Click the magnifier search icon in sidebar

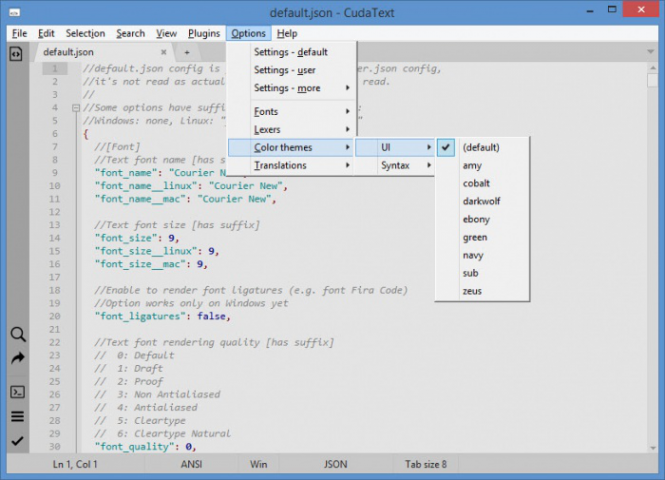(17, 334)
